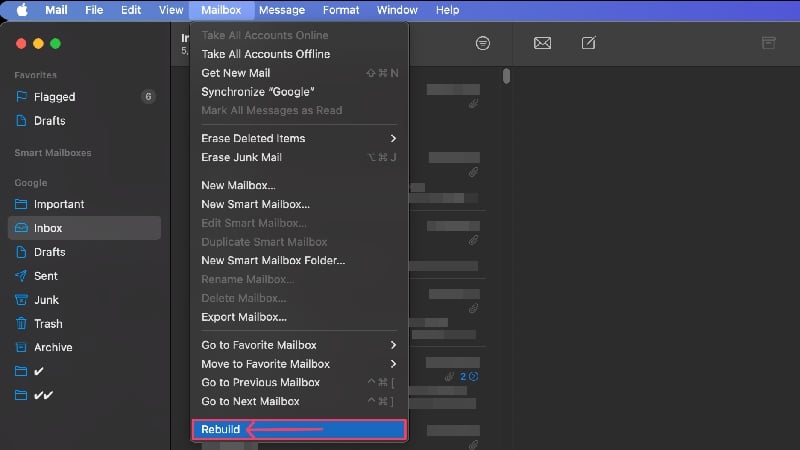The height and width of the screenshot is (450, 800).
Task: Open the Message menu in menu bar
Action: coord(282,10)
